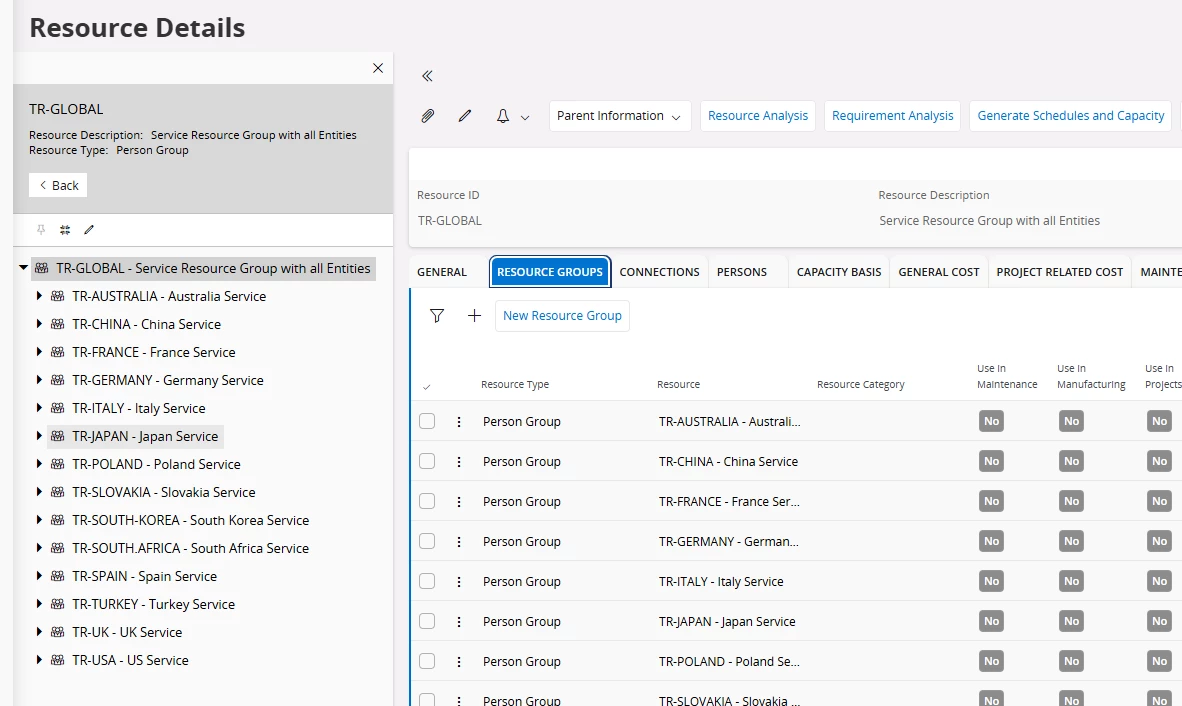The width and height of the screenshot is (1182, 706).
Task: Click the TR-CHINA - China Service table cell
Action: pyautogui.click(x=728, y=462)
